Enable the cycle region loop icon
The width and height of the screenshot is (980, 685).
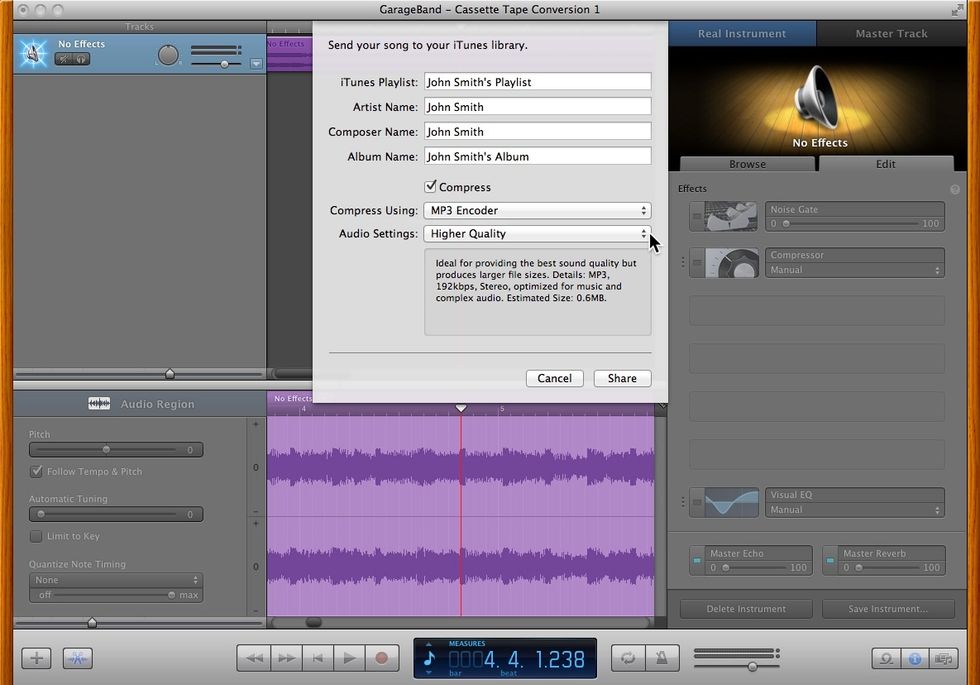(x=628, y=658)
